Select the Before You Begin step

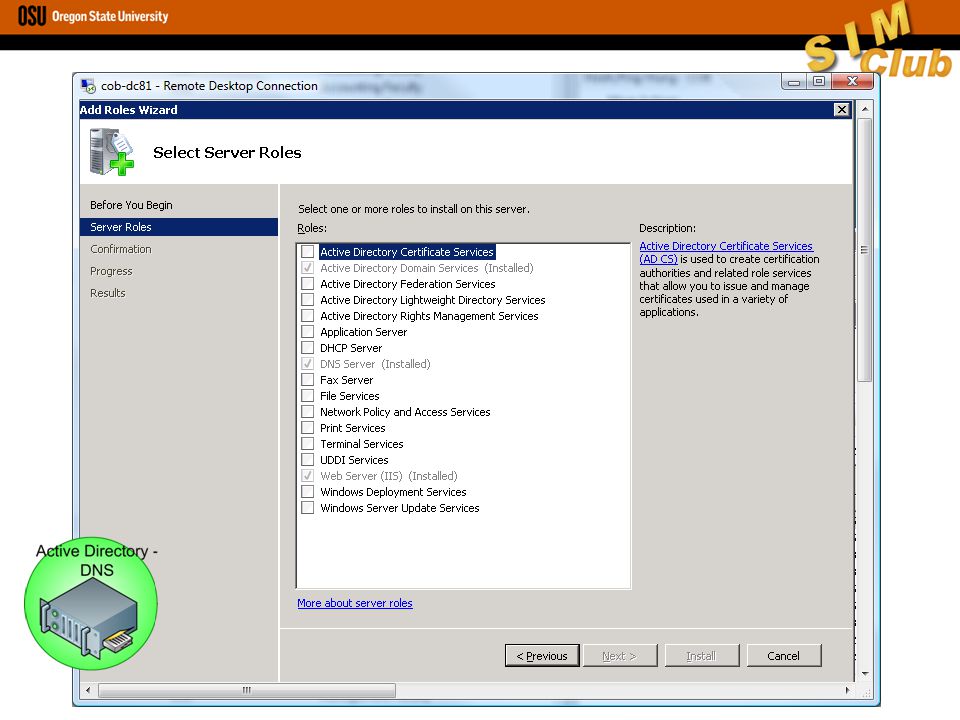tap(131, 205)
